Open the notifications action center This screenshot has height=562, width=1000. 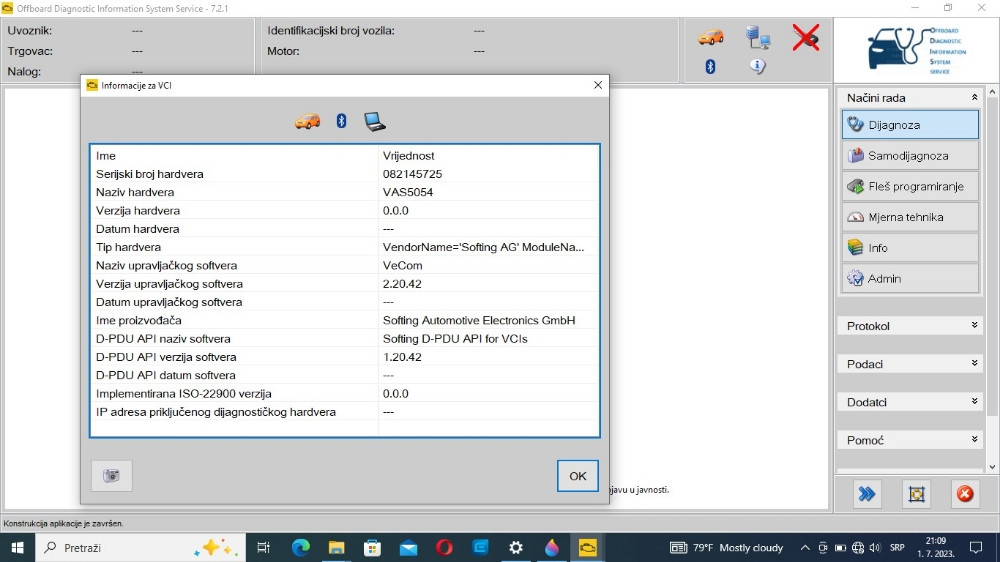point(976,547)
